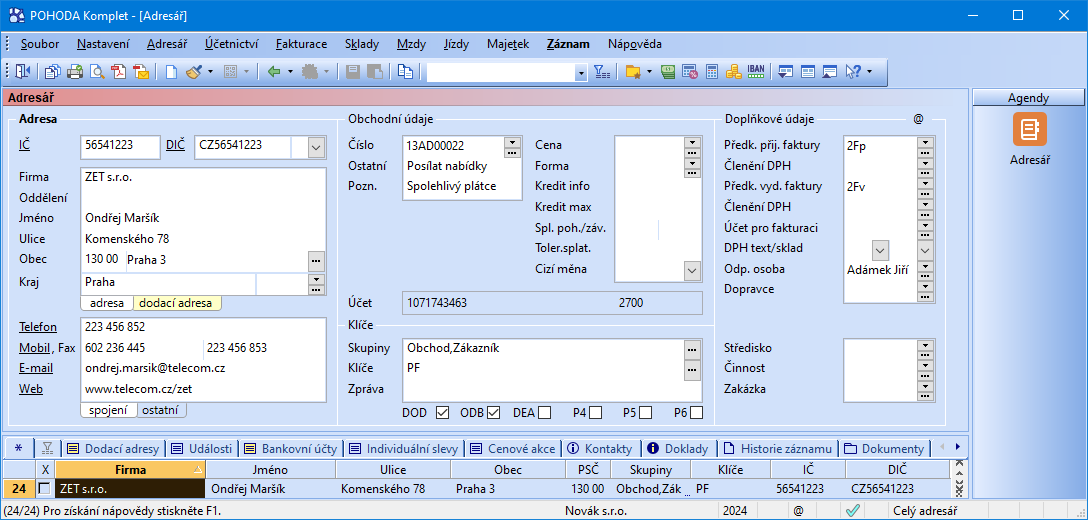Open dropdown arrow beside the paintbrush icon
This screenshot has width=1088, height=520.
pyautogui.click(x=211, y=71)
